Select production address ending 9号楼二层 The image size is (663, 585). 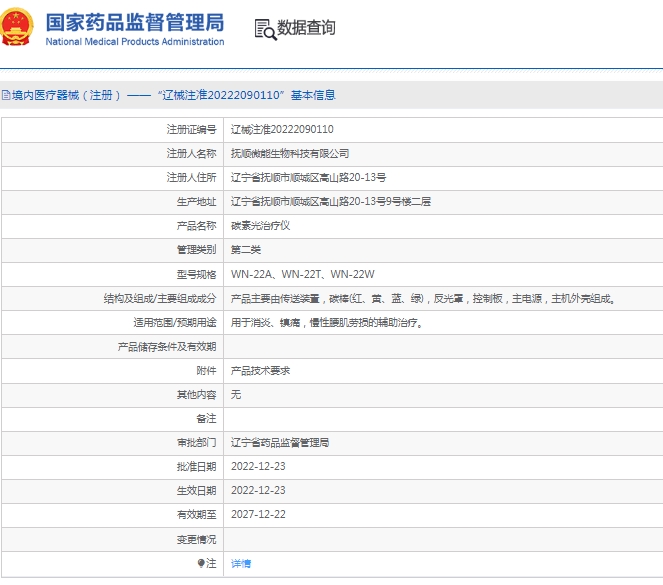(x=331, y=202)
